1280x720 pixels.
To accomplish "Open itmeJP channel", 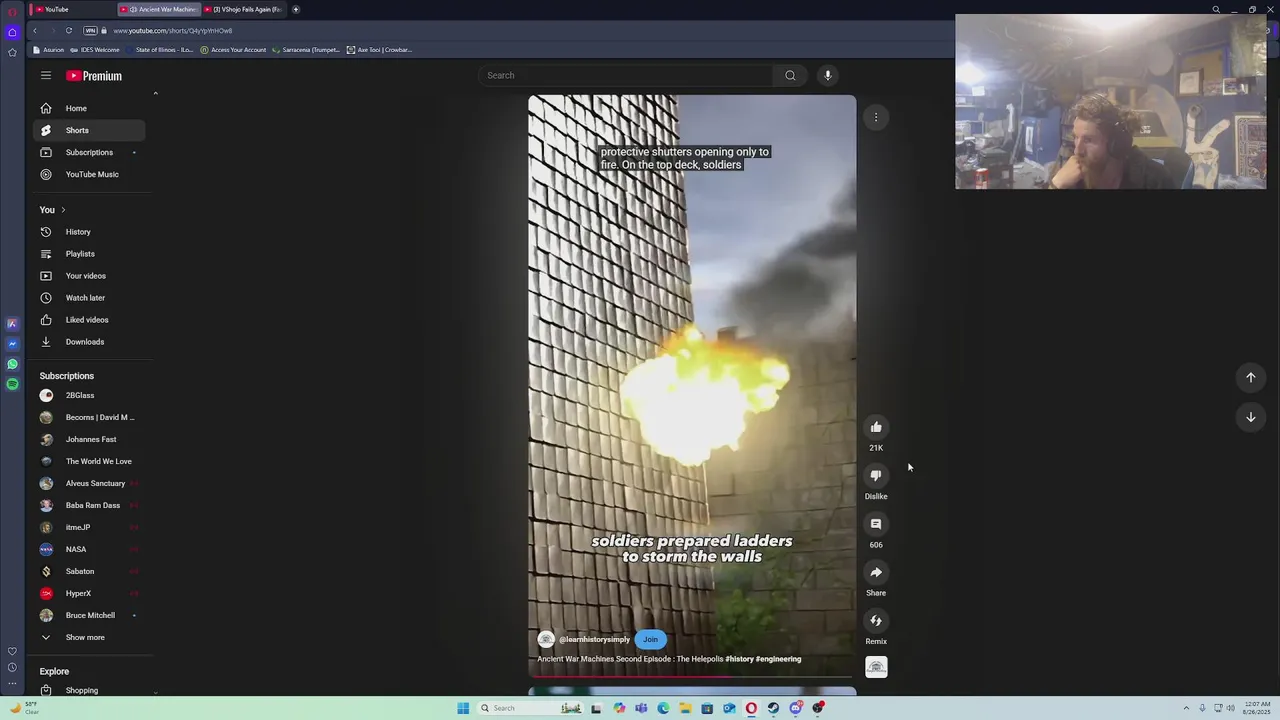I will pyautogui.click(x=89, y=527).
